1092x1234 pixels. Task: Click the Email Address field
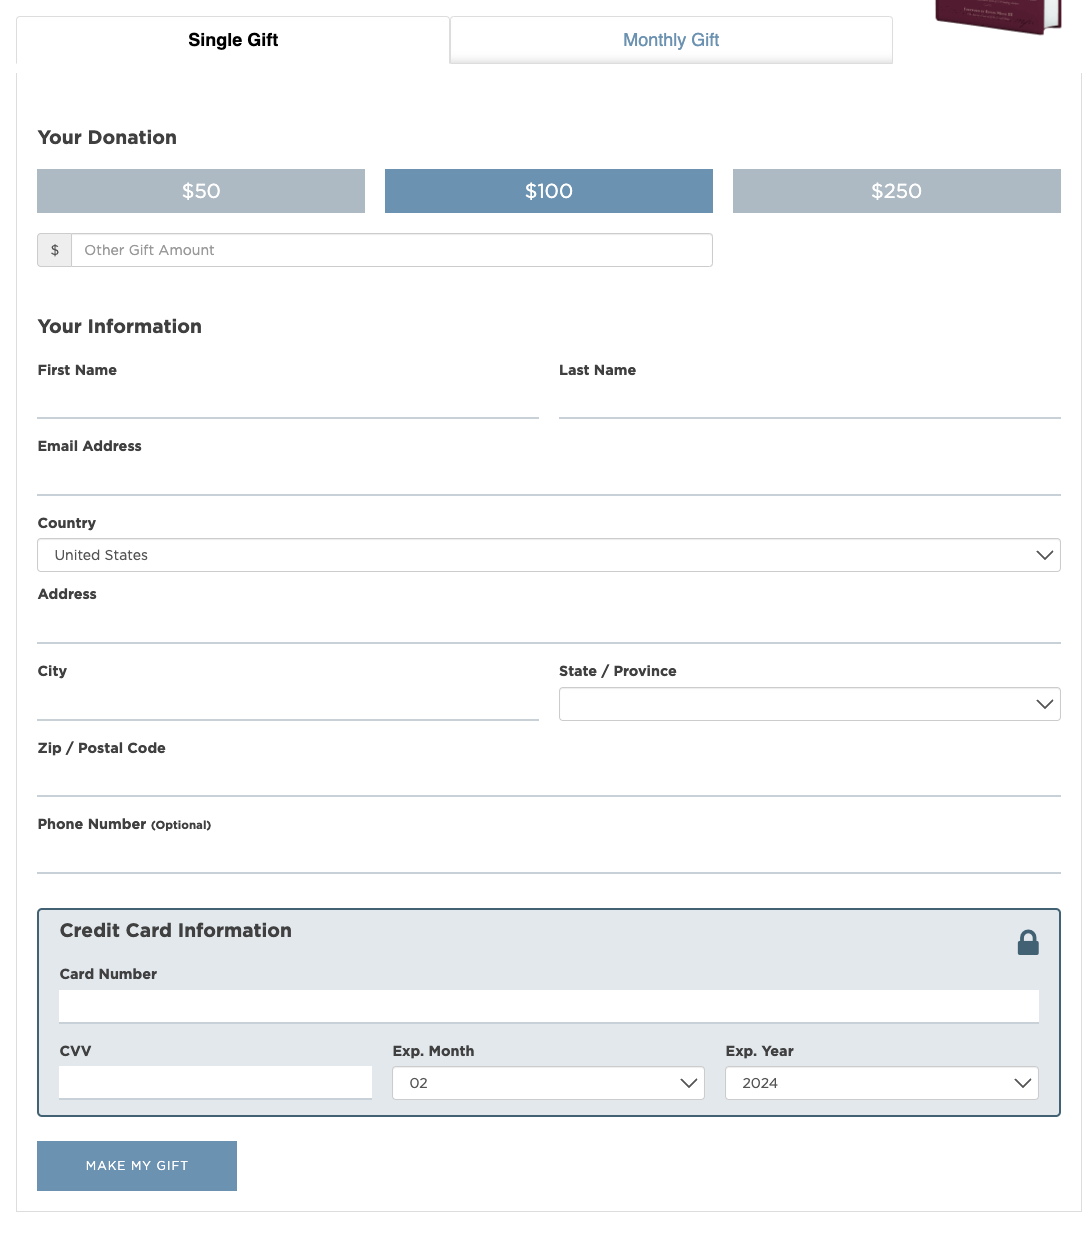pos(548,477)
